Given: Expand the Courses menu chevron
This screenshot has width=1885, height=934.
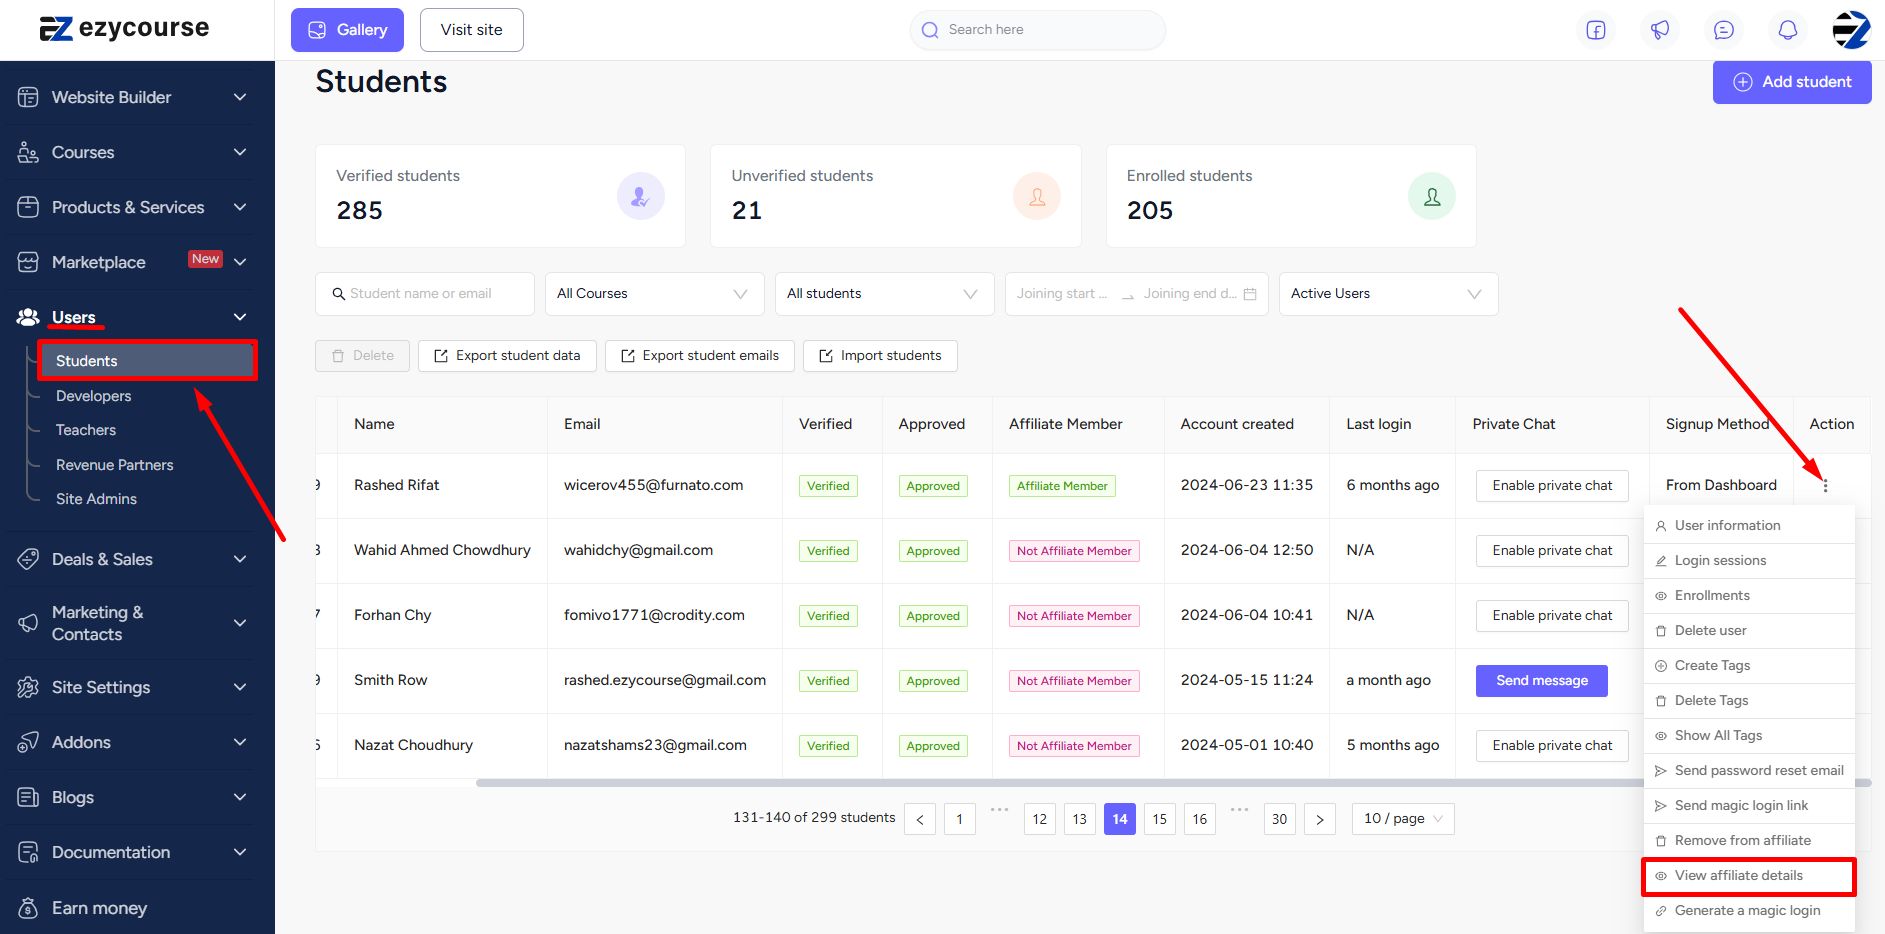Looking at the screenshot, I should click(240, 152).
